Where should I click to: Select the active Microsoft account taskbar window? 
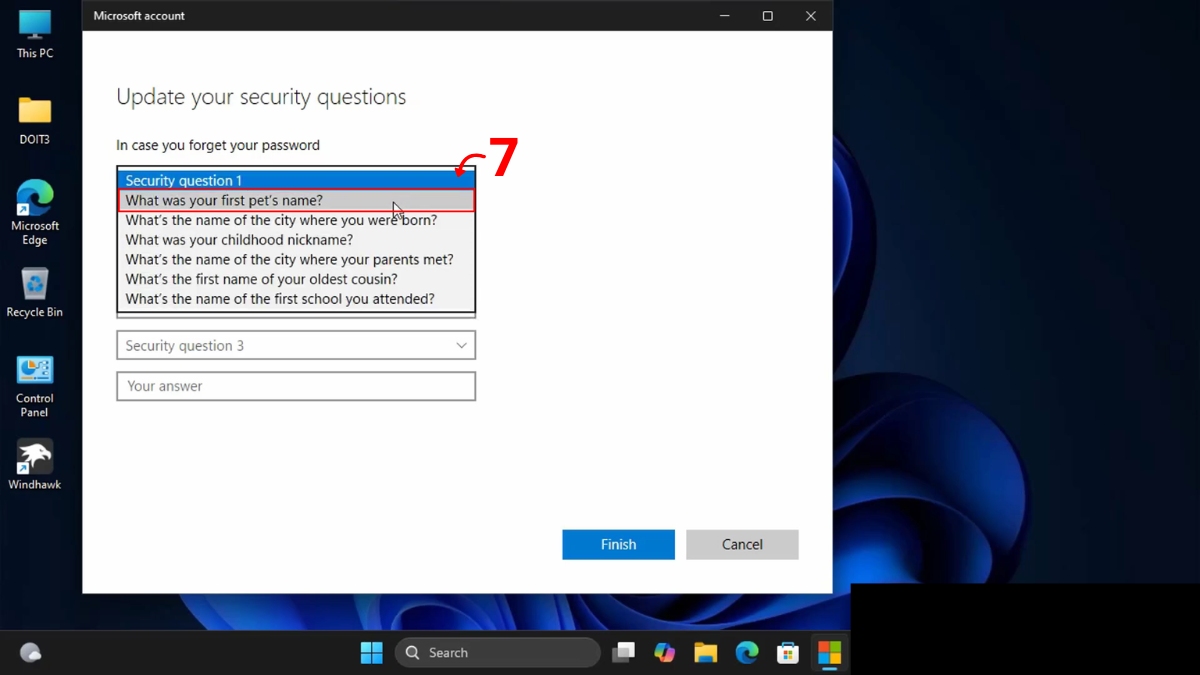click(x=830, y=652)
